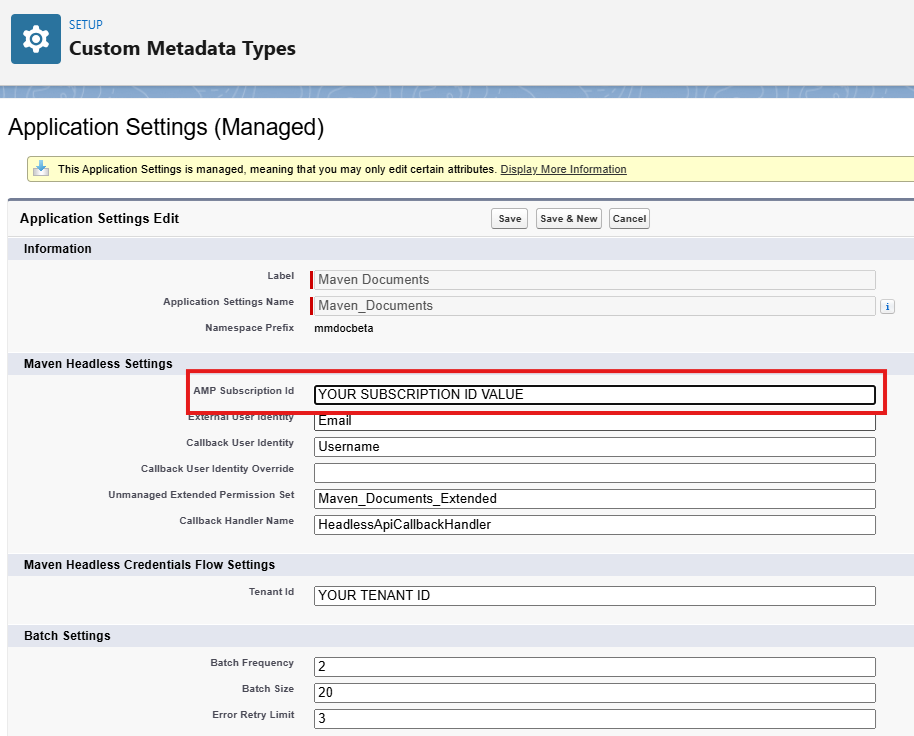Open the Display More Information link

tap(563, 169)
